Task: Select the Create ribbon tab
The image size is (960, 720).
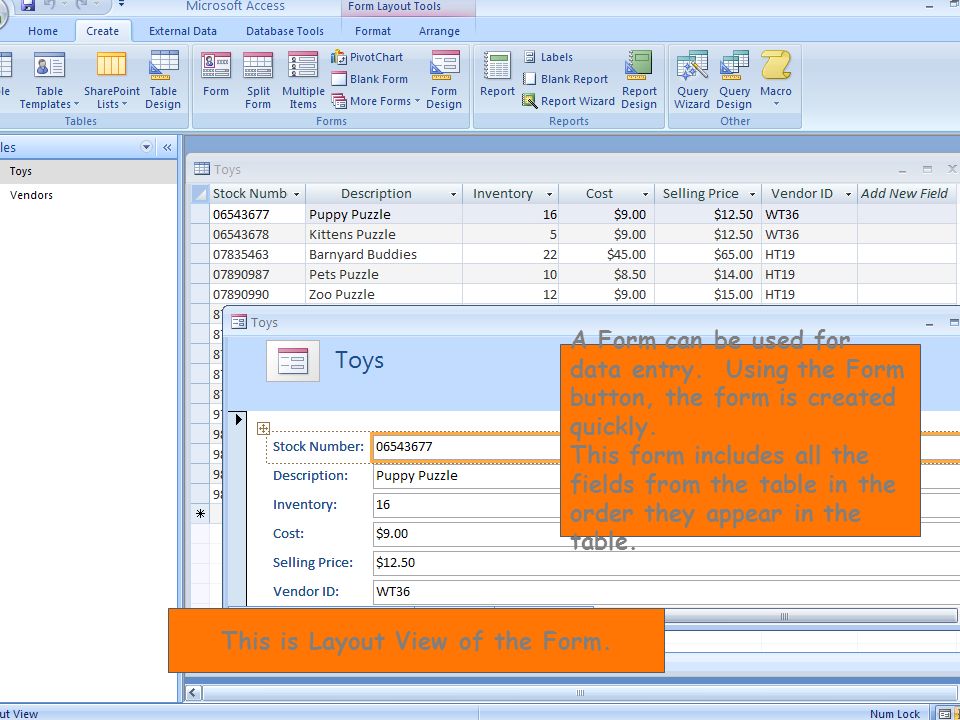Action: click(x=102, y=31)
